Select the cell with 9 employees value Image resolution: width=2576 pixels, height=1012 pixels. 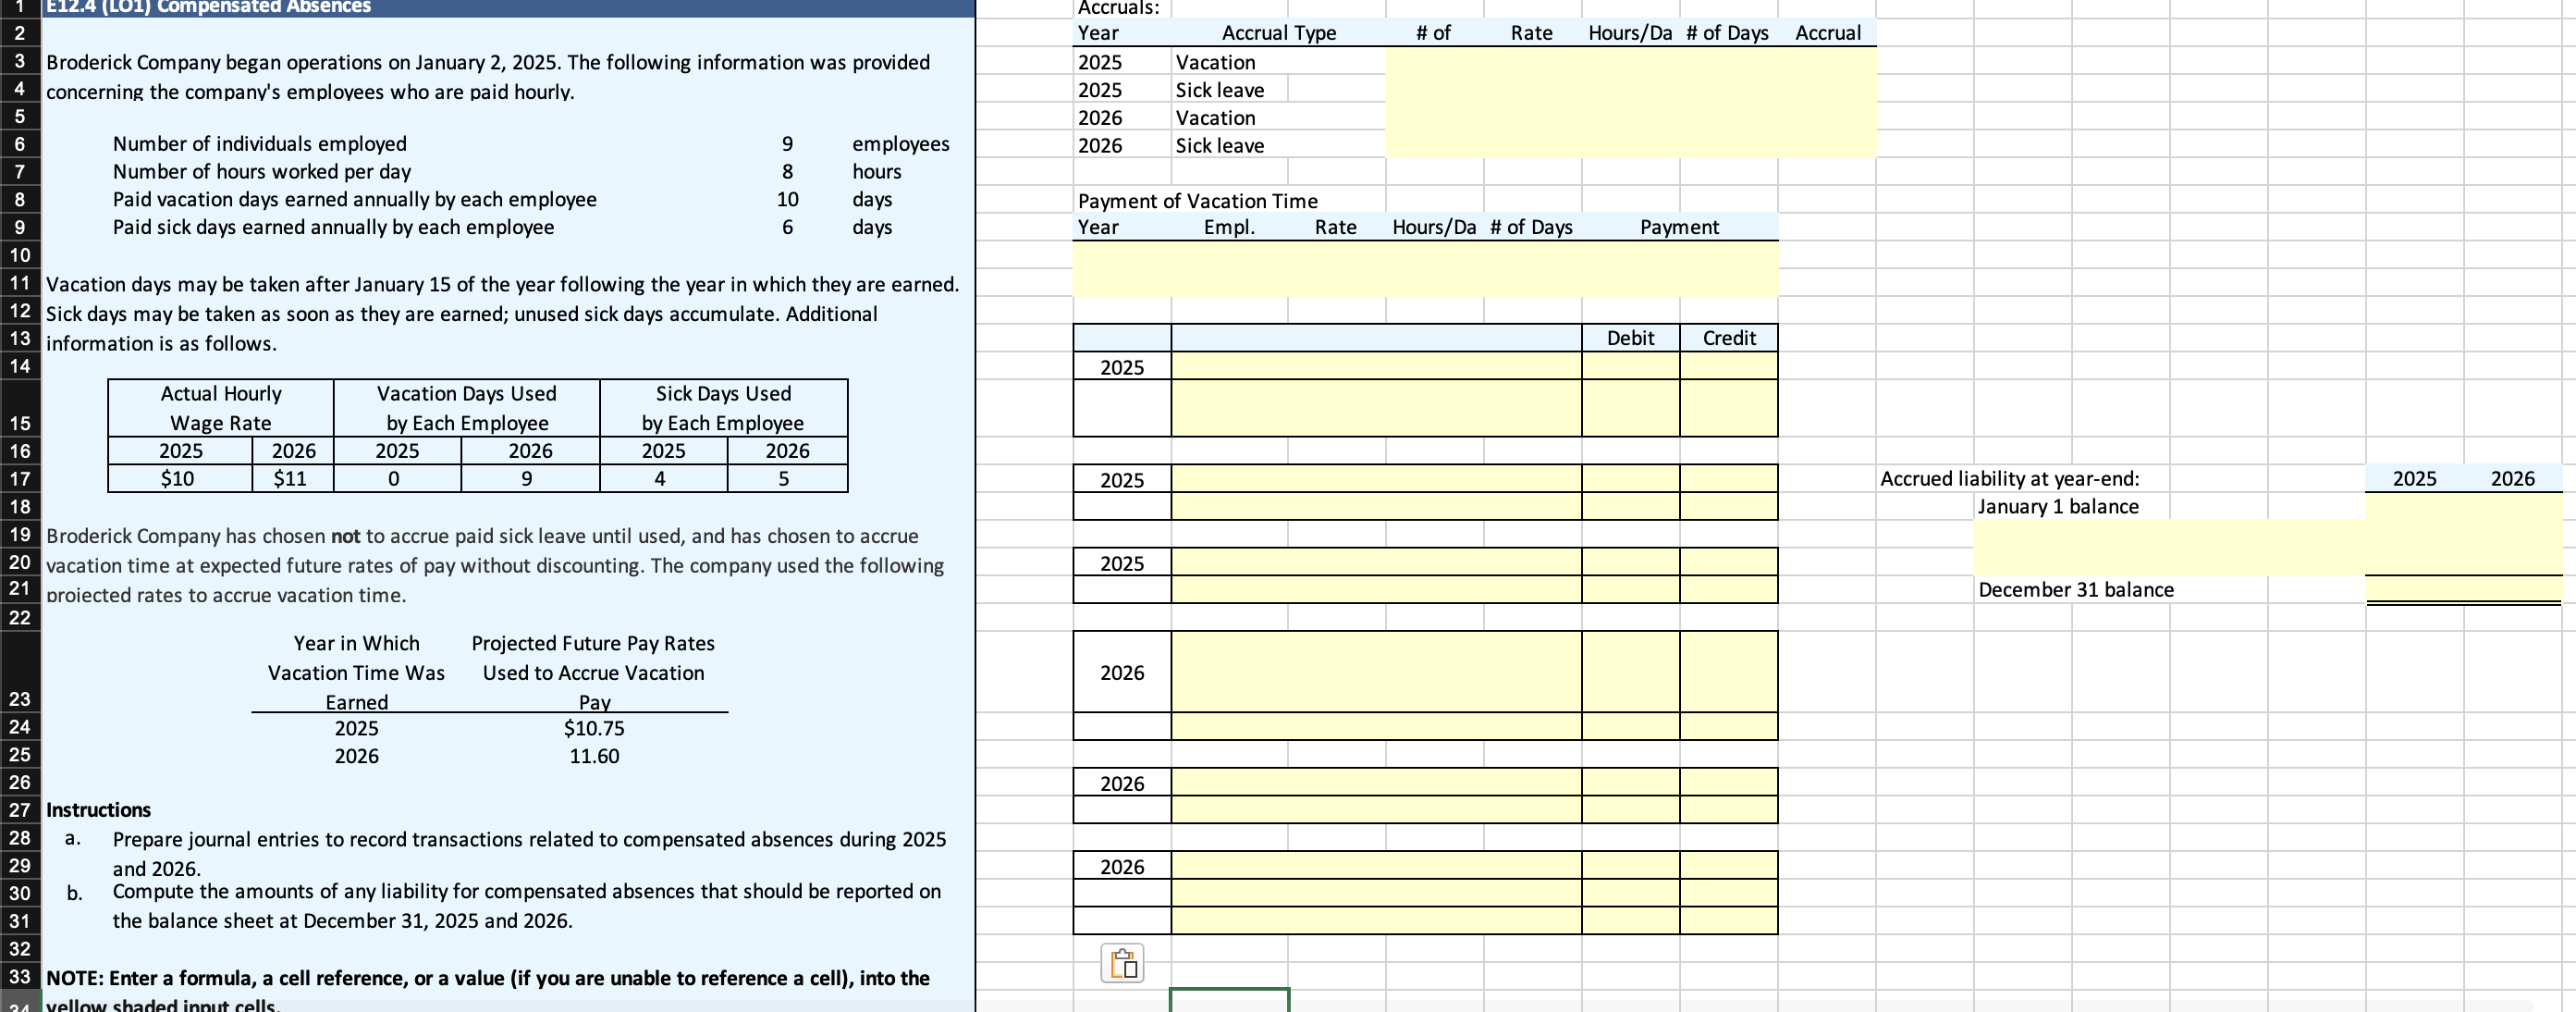click(x=787, y=144)
